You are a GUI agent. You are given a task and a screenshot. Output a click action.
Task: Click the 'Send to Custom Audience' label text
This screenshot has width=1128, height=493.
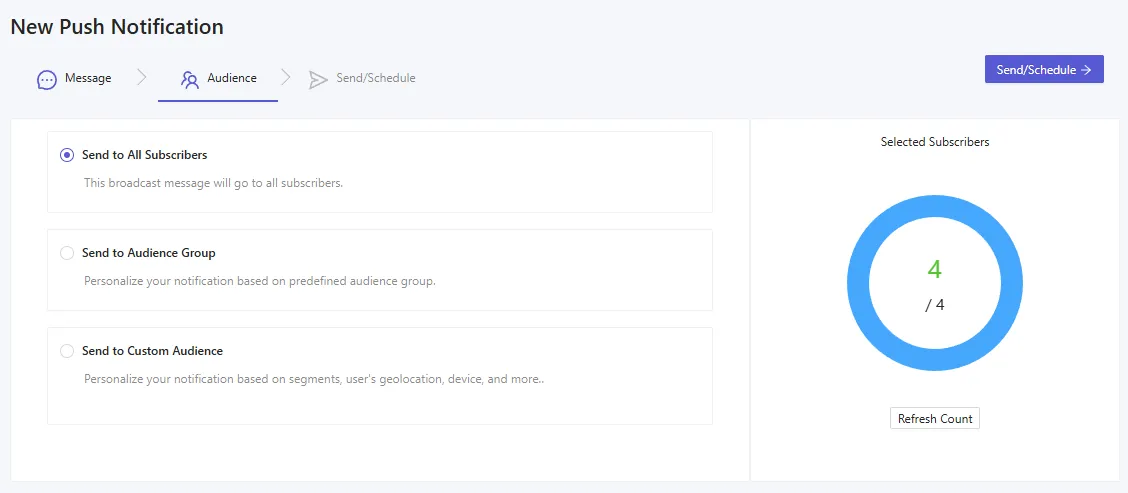(152, 351)
